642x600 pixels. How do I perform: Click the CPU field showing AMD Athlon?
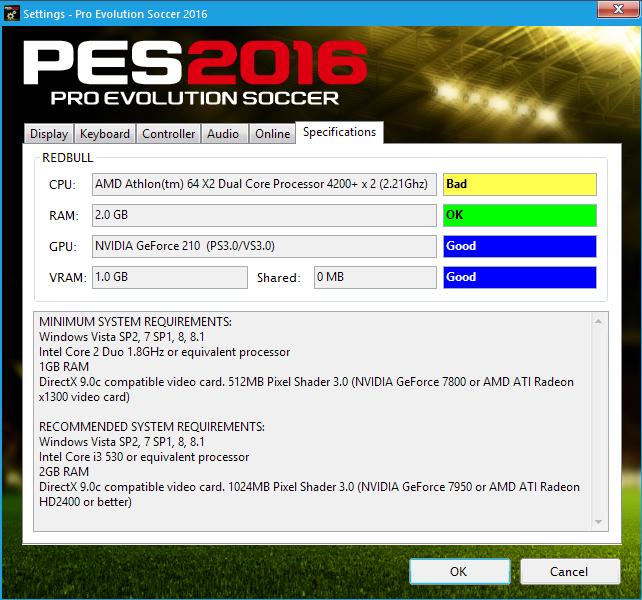click(264, 184)
